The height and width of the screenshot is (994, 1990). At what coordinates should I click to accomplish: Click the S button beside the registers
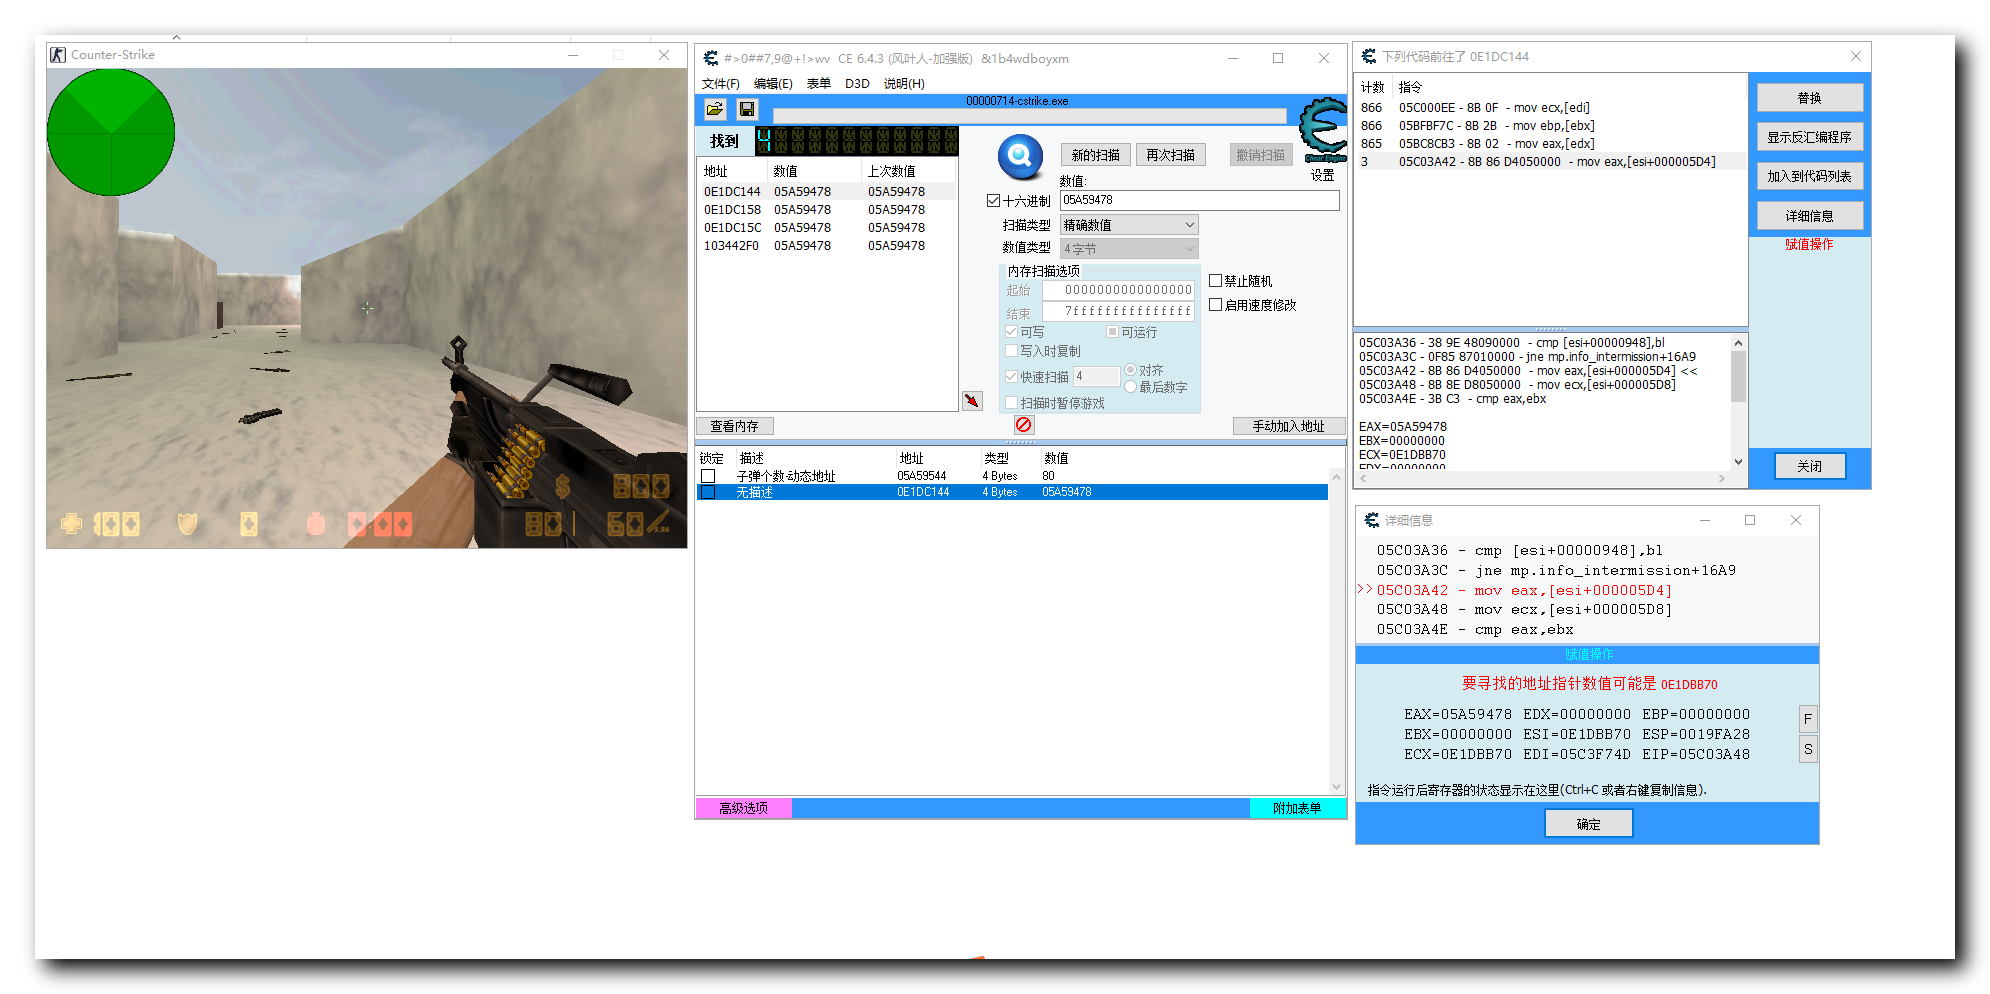[1808, 749]
